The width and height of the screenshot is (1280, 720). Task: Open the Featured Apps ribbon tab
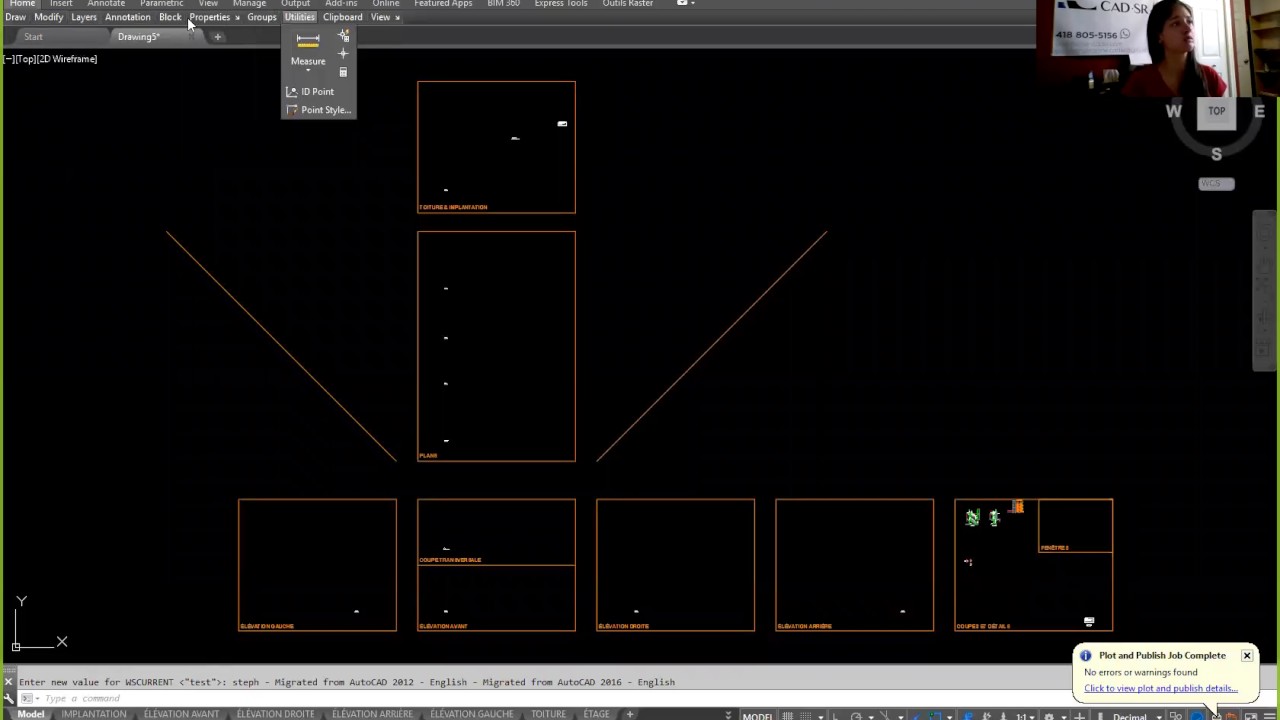point(443,4)
